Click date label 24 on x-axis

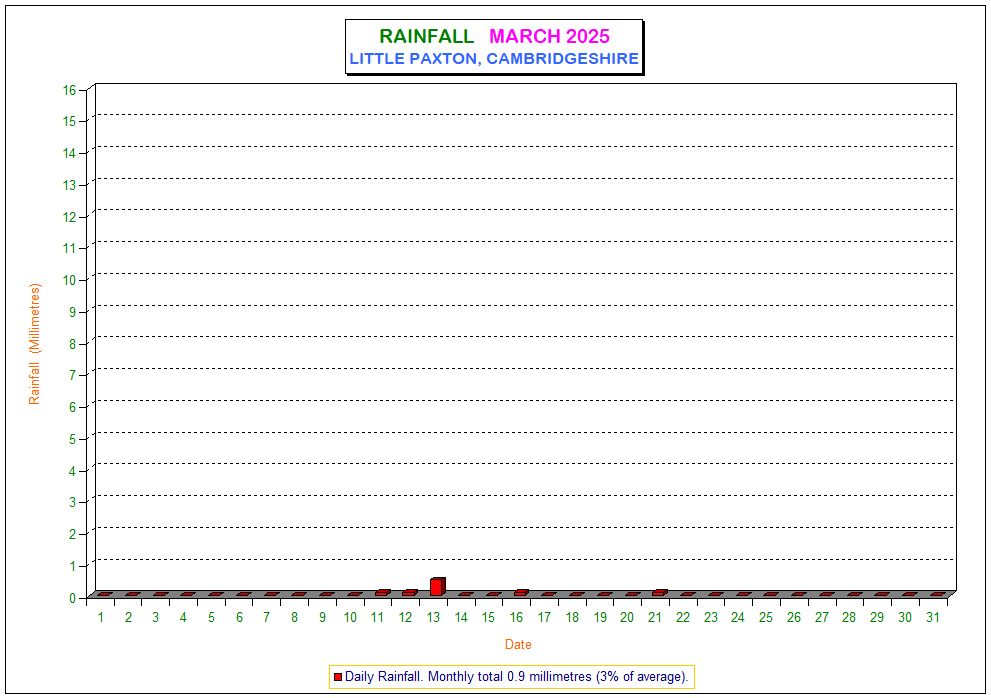(x=738, y=618)
